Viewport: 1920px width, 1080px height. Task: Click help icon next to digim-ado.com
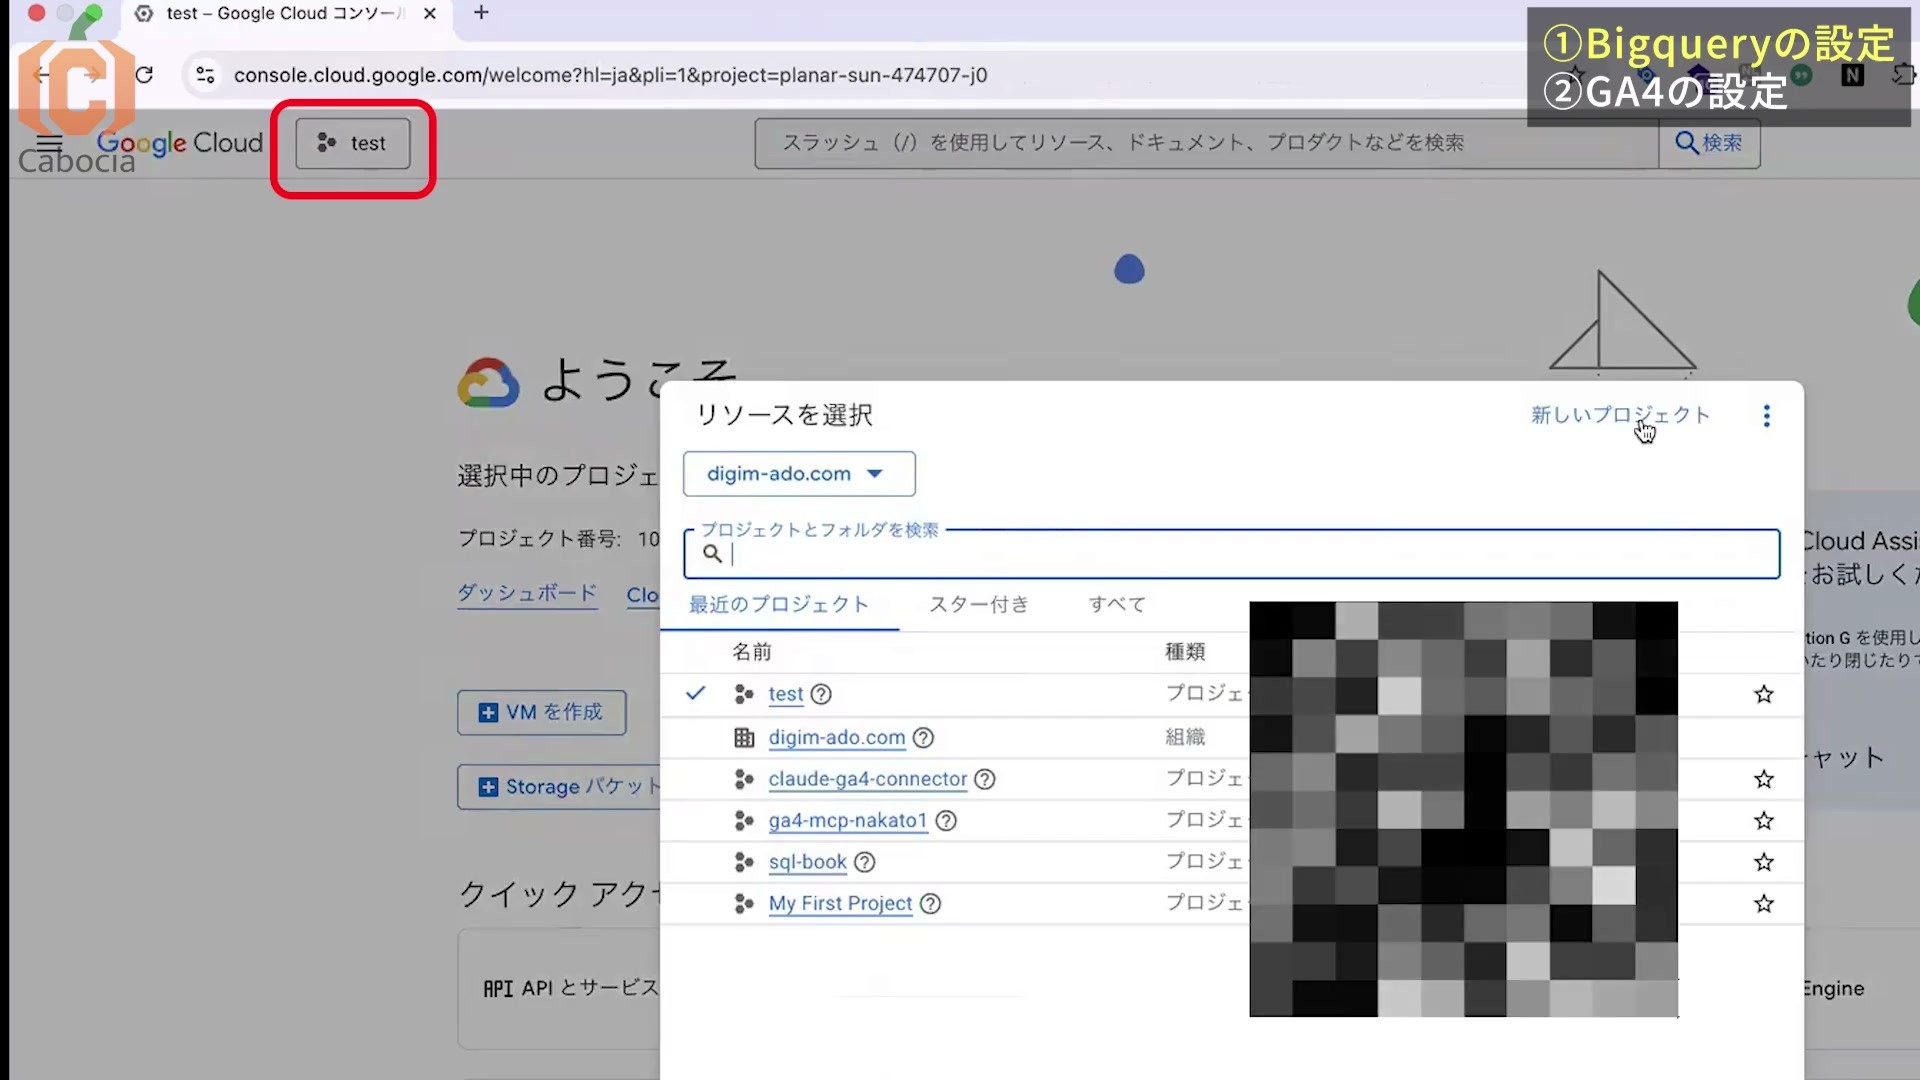pyautogui.click(x=924, y=738)
